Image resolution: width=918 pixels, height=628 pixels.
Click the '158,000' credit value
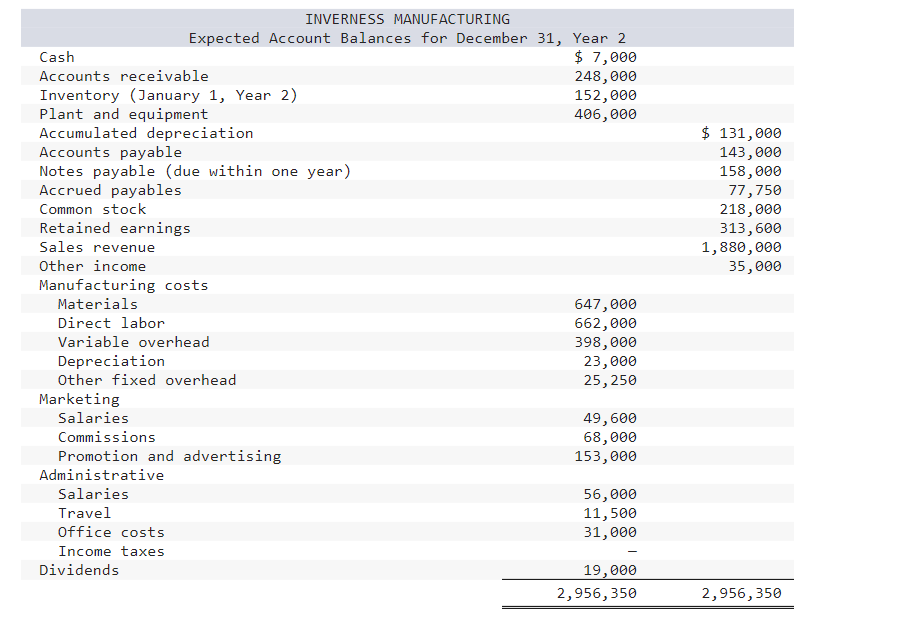[x=751, y=171]
